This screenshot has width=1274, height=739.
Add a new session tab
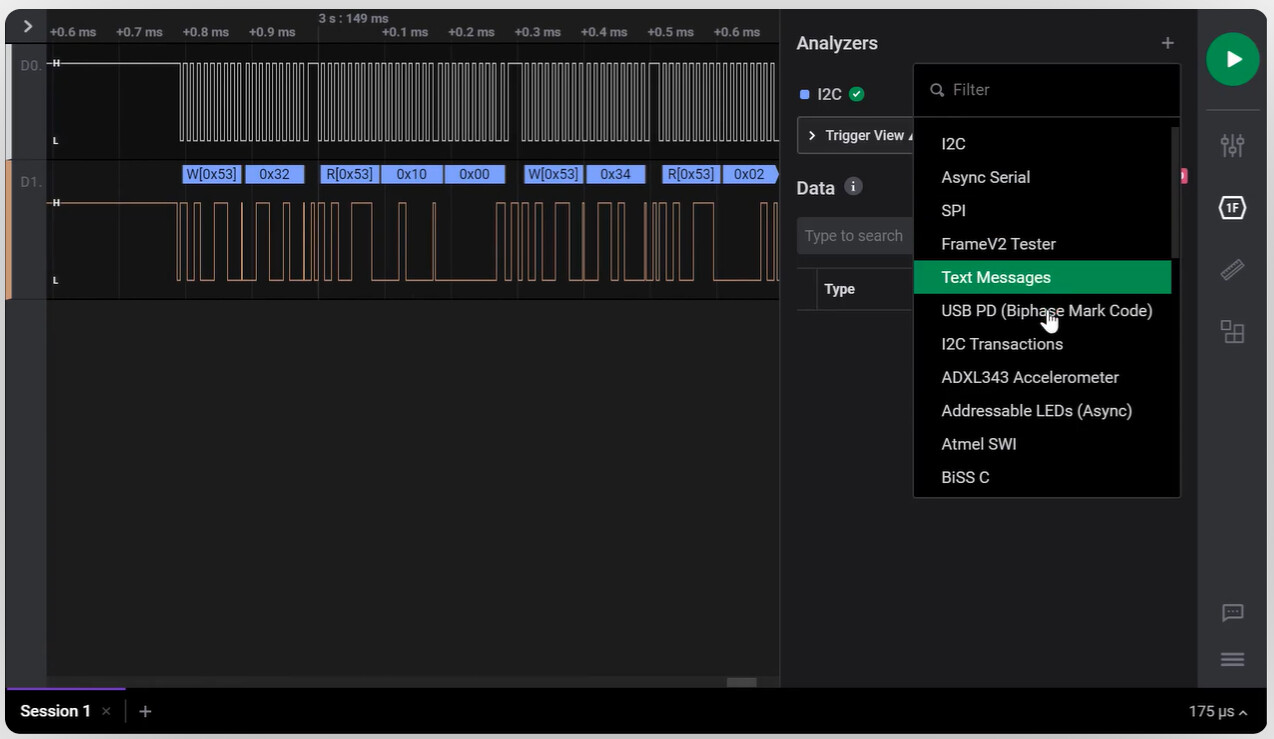pos(145,711)
